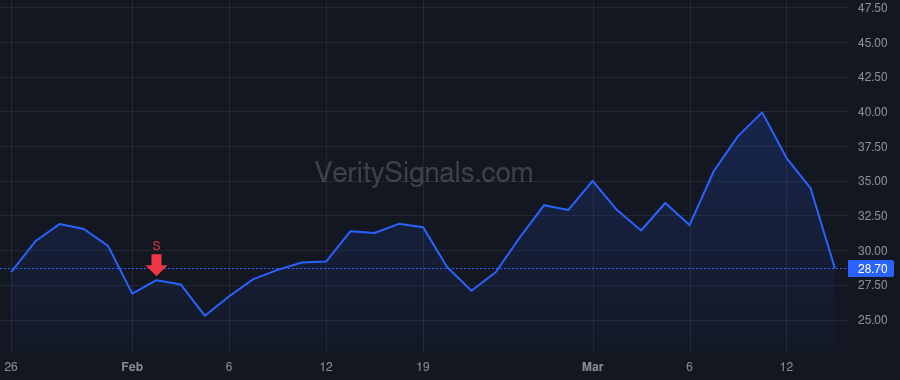This screenshot has width=900, height=380.
Task: Click the red sell signal arrow
Action: (x=156, y=265)
